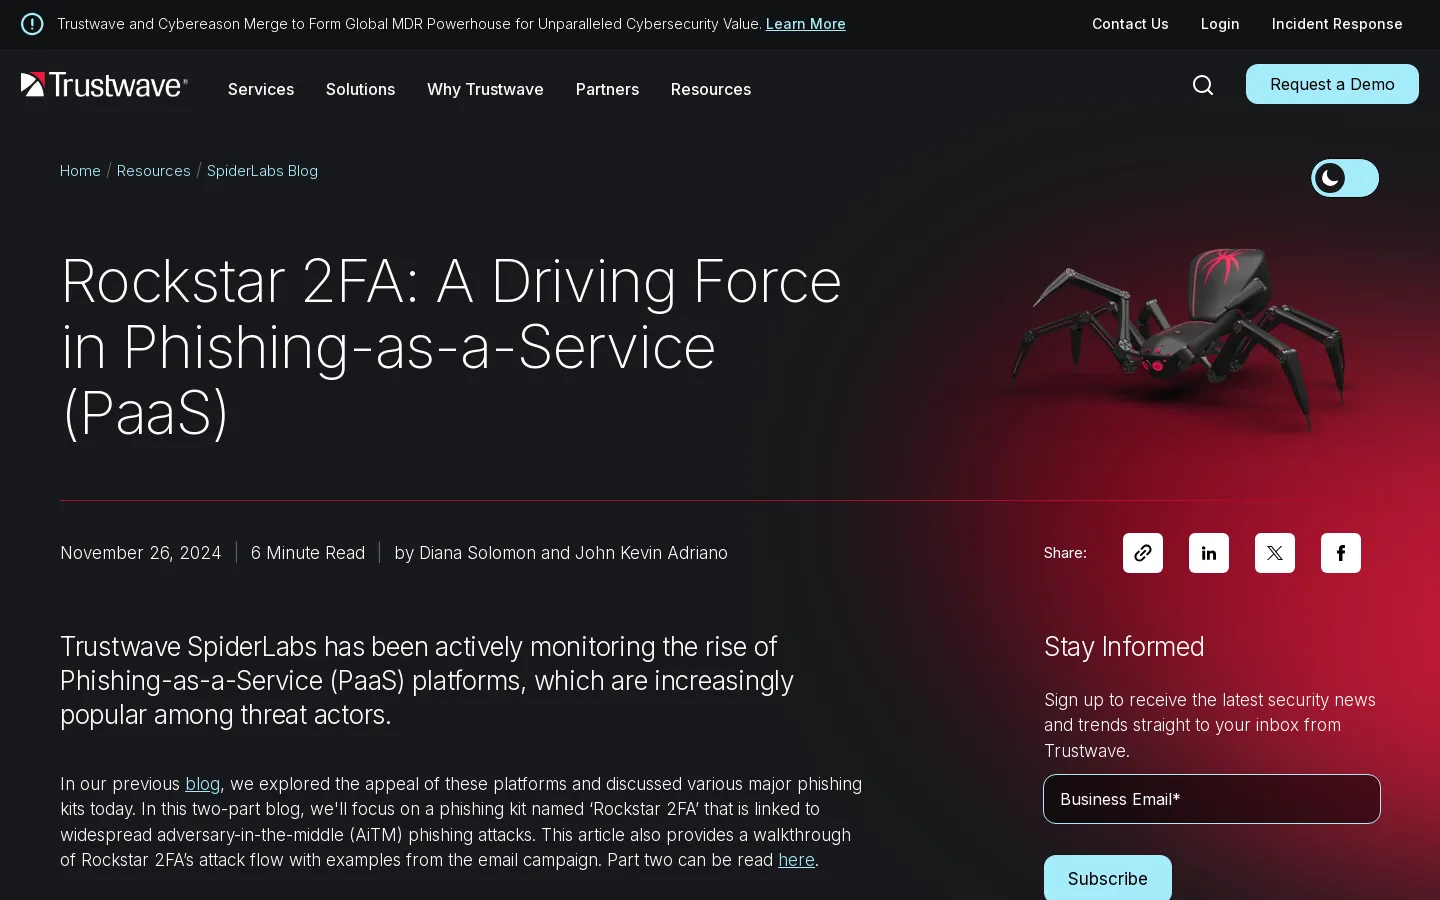Open the Why Trustwave dropdown
1440x900 pixels.
point(485,89)
